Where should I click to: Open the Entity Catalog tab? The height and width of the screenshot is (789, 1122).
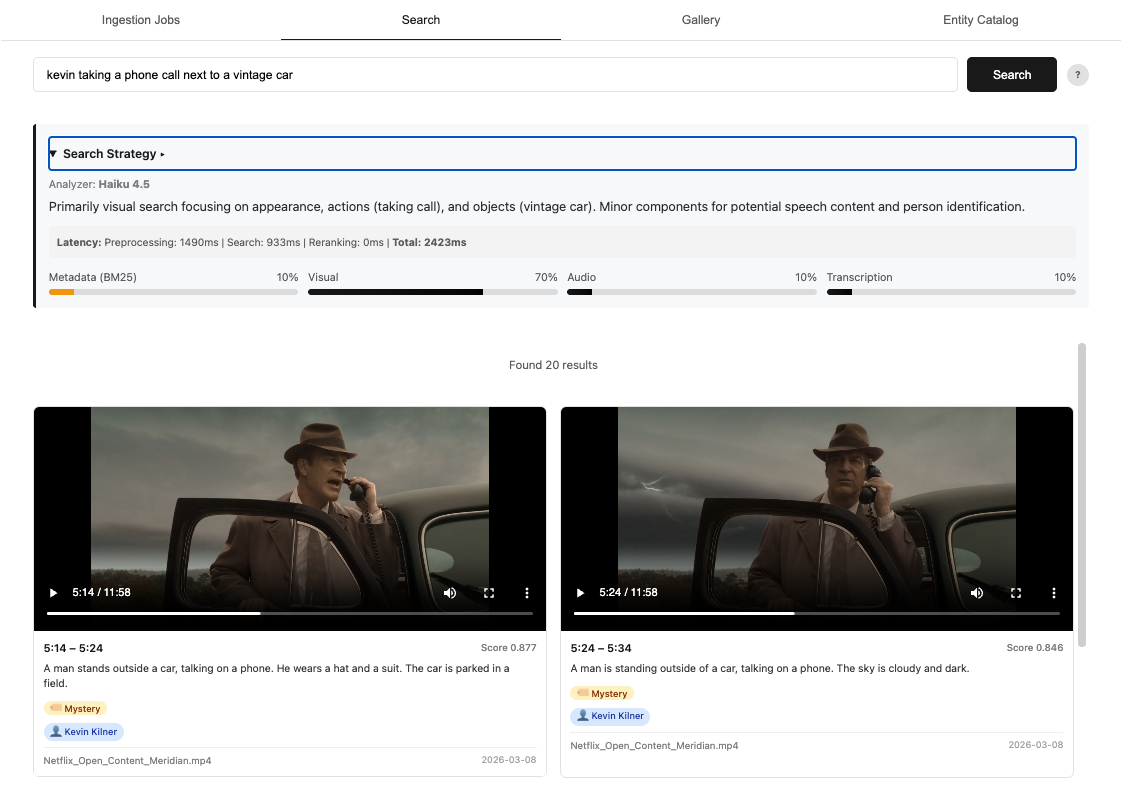click(x=980, y=20)
